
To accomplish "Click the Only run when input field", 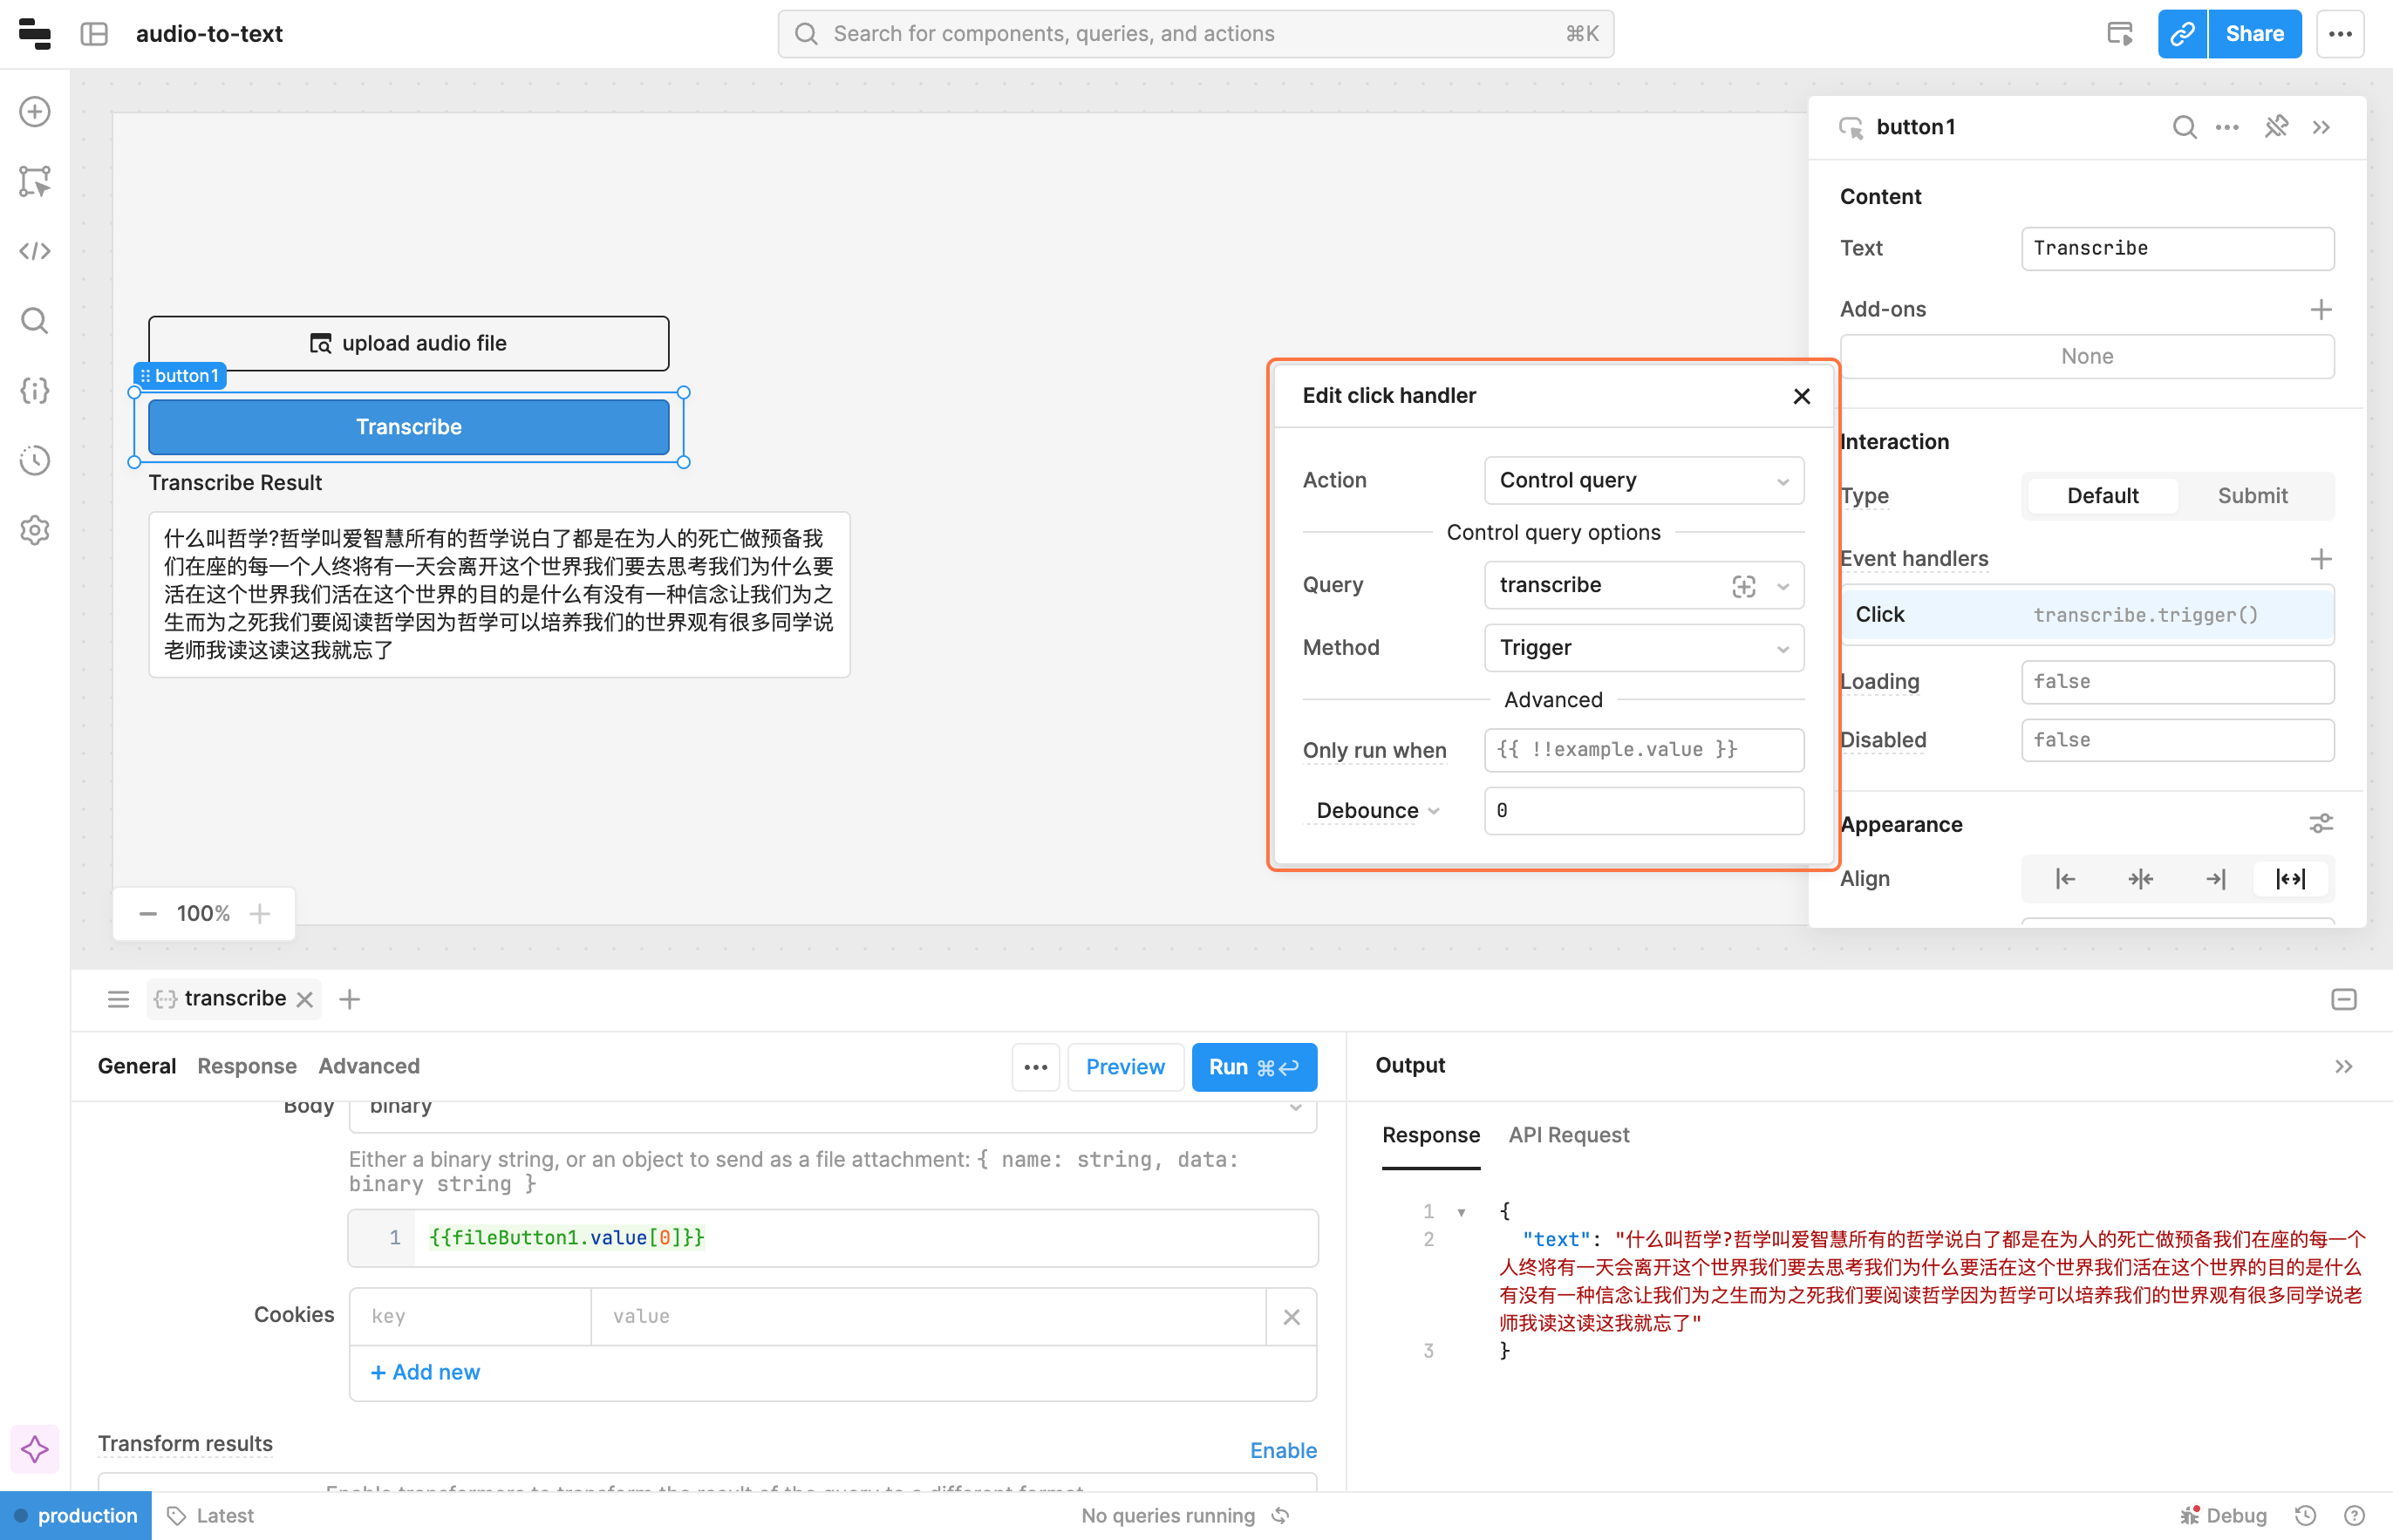I will (1643, 750).
